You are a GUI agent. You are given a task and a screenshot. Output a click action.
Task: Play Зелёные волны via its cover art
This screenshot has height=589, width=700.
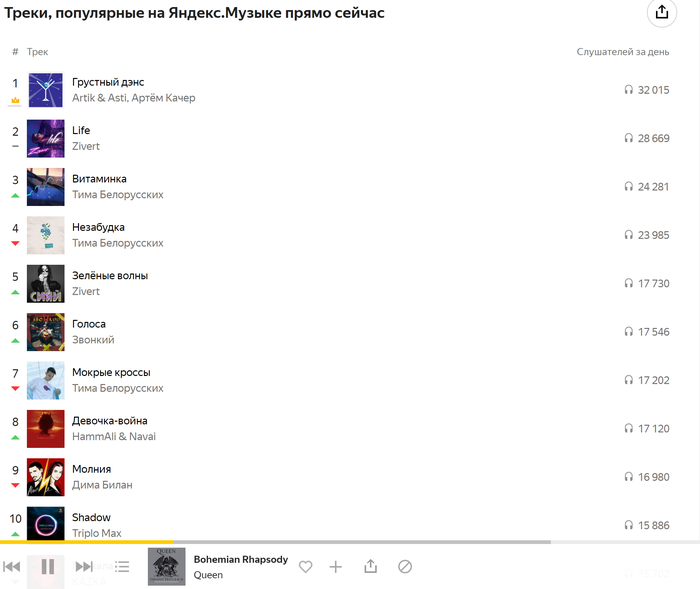(x=46, y=284)
